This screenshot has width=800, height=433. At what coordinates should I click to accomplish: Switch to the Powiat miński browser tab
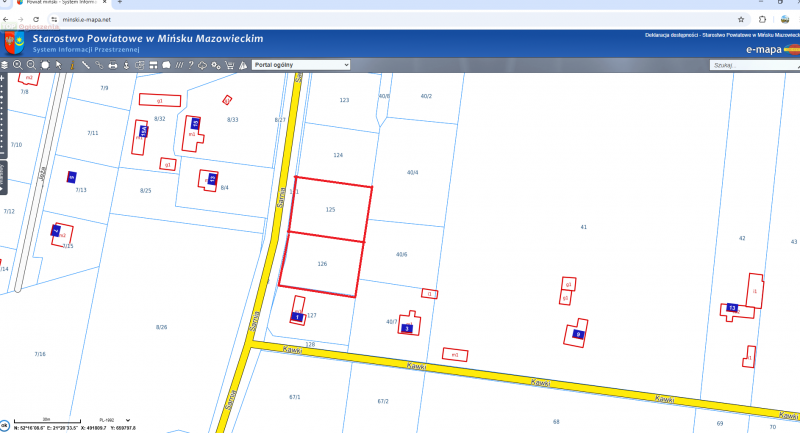(60, 3)
